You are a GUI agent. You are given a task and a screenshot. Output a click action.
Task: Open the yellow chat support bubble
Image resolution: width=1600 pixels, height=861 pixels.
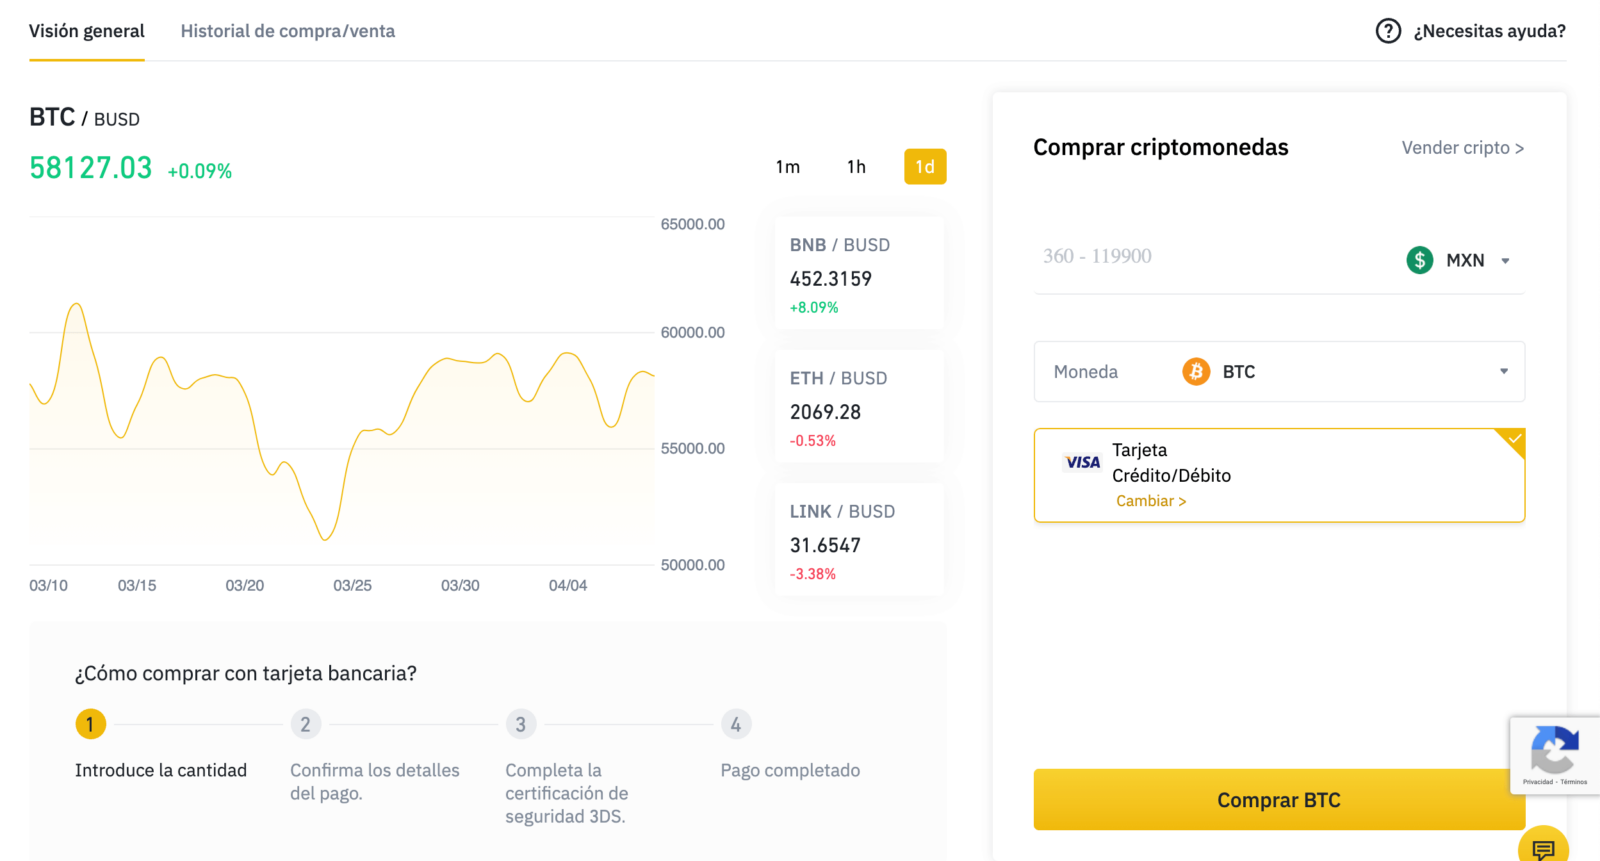1543,847
